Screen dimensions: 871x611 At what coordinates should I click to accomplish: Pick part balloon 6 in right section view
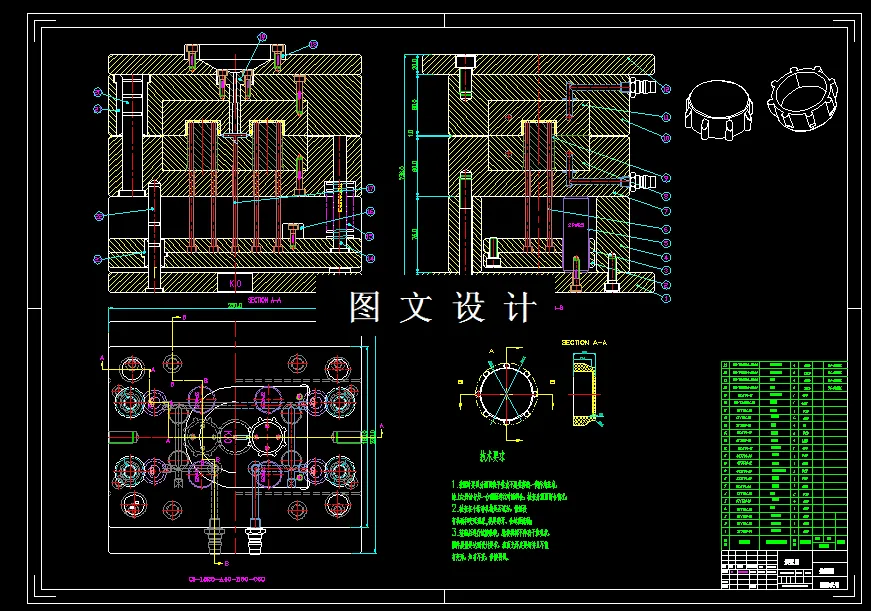pos(666,229)
